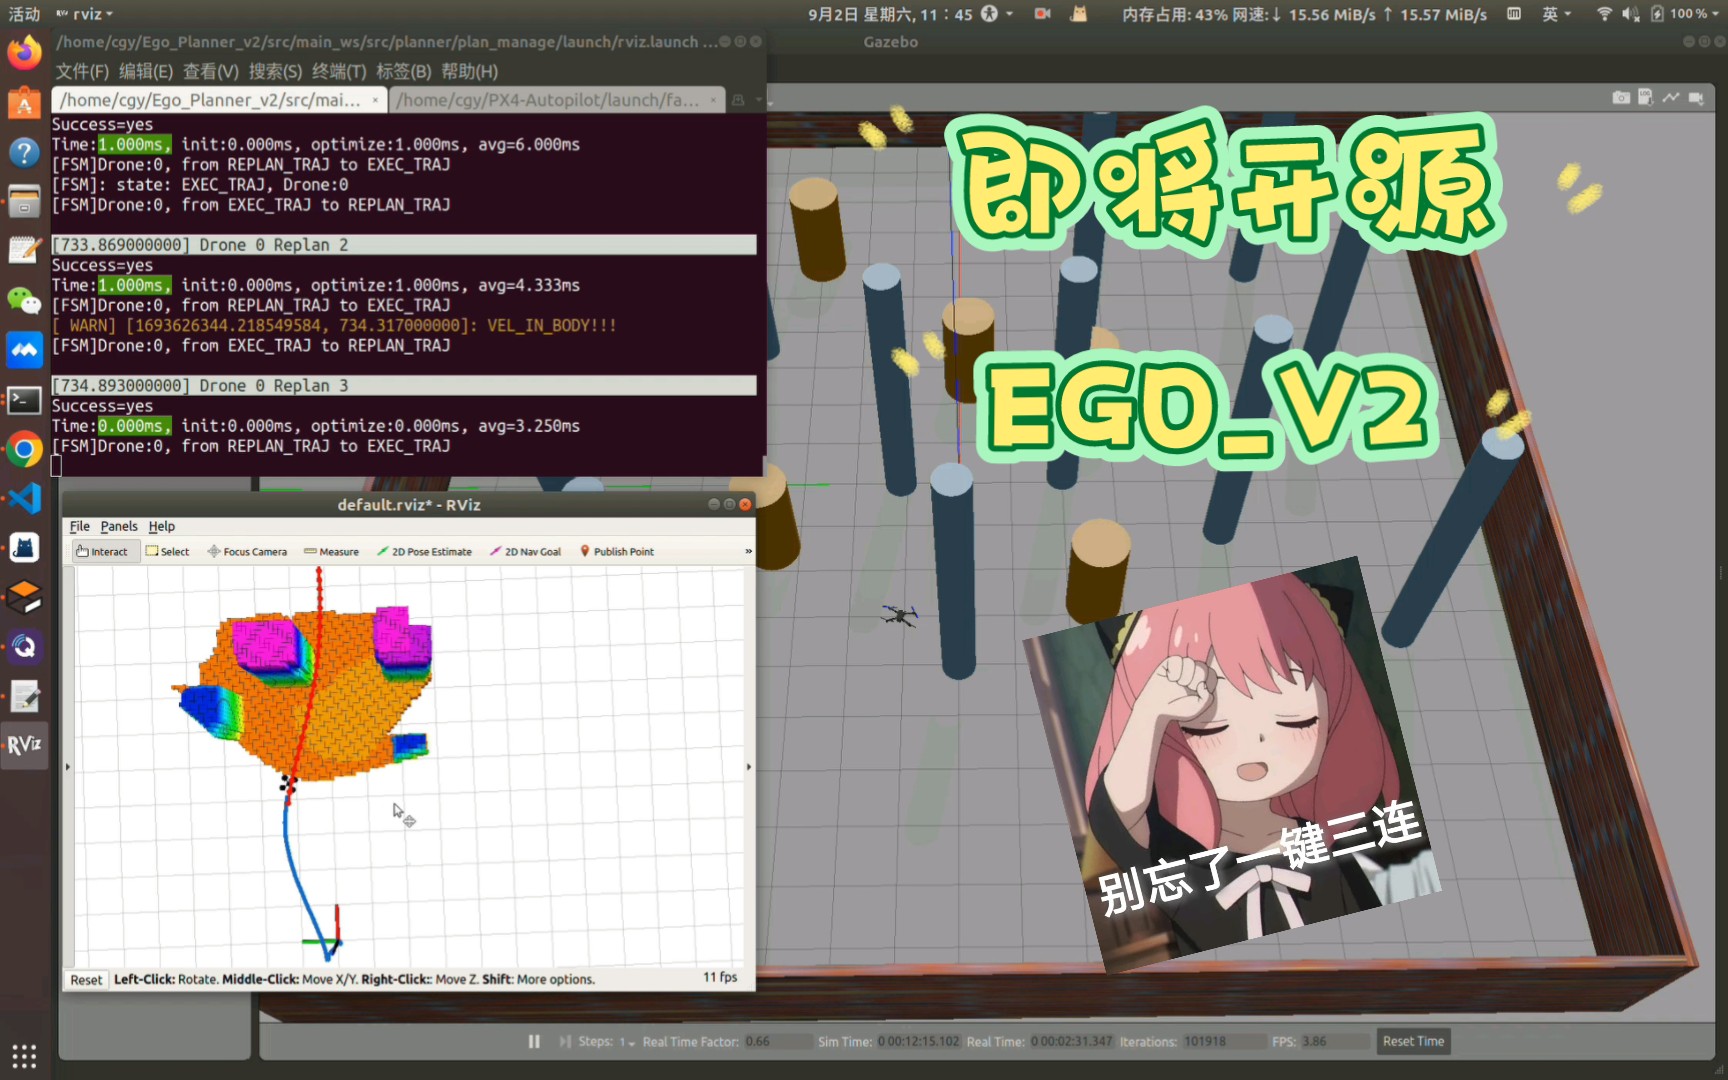This screenshot has width=1728, height=1080.
Task: Open terminal 文件(F) menu
Action: tap(82, 71)
